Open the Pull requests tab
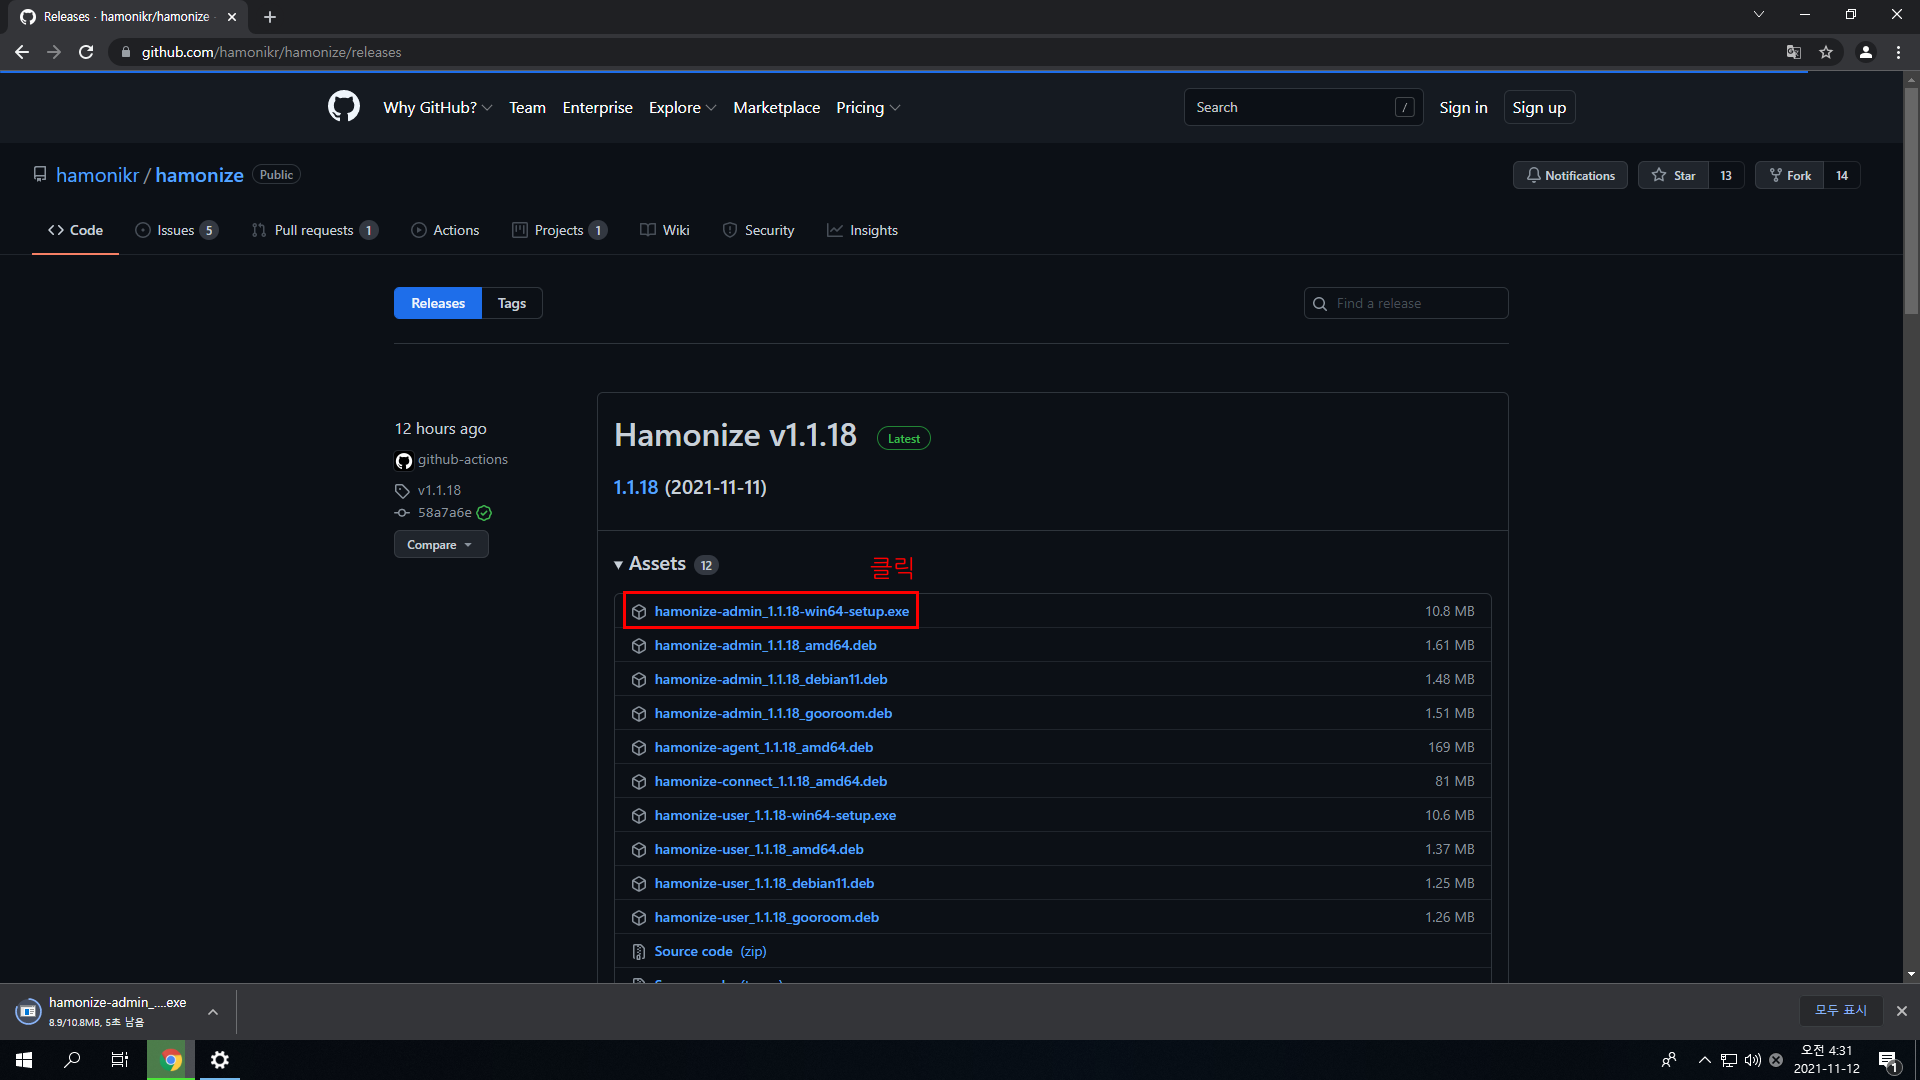The width and height of the screenshot is (1920, 1080). point(314,230)
